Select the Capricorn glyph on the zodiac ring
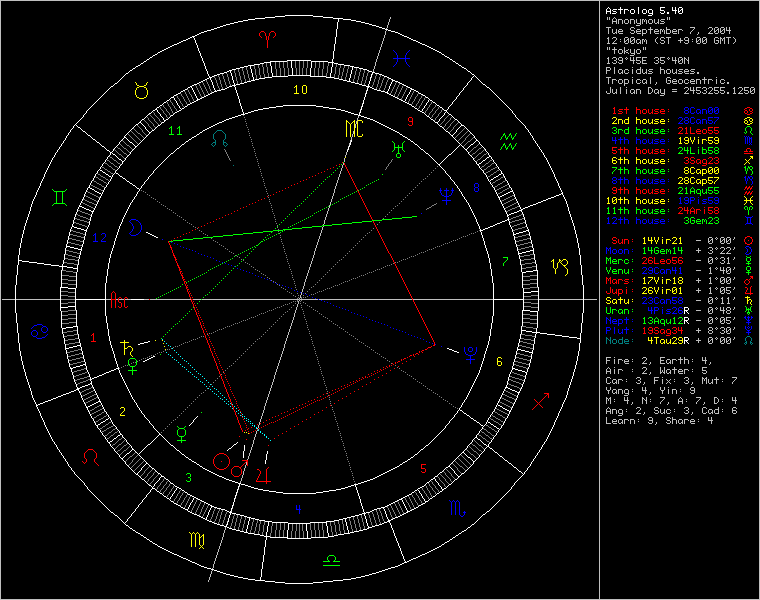 559,267
